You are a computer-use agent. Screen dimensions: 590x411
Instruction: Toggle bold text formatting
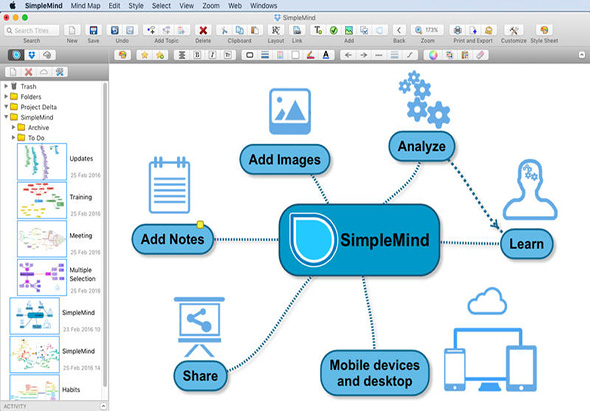[x=197, y=55]
